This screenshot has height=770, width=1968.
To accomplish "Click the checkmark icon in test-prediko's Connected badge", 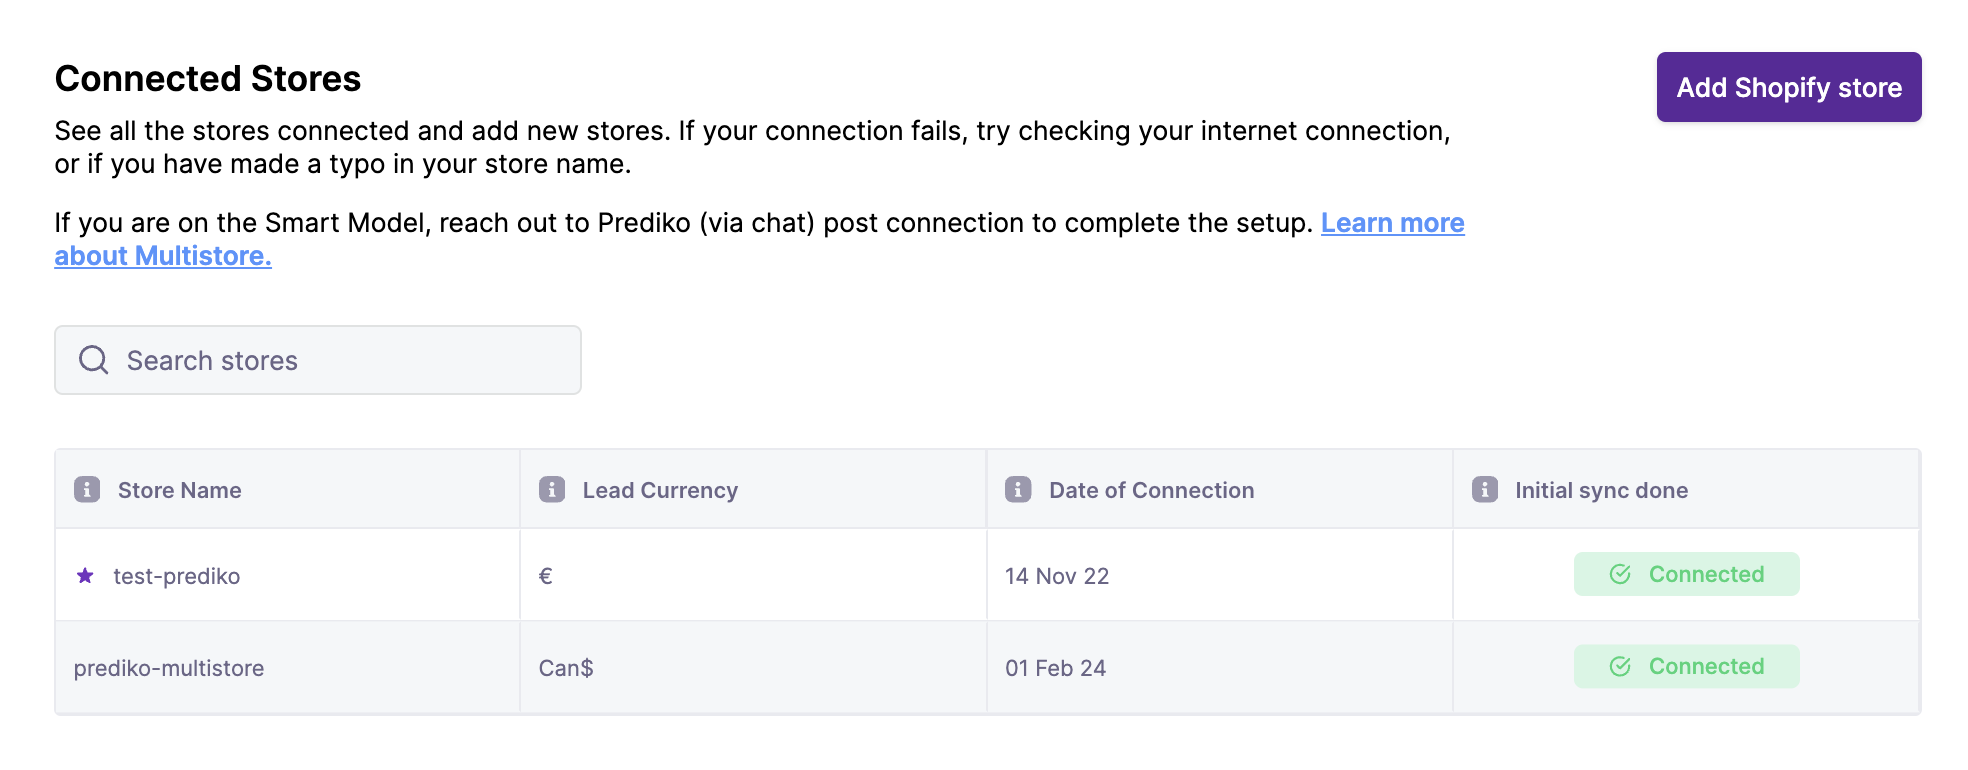I will point(1620,574).
